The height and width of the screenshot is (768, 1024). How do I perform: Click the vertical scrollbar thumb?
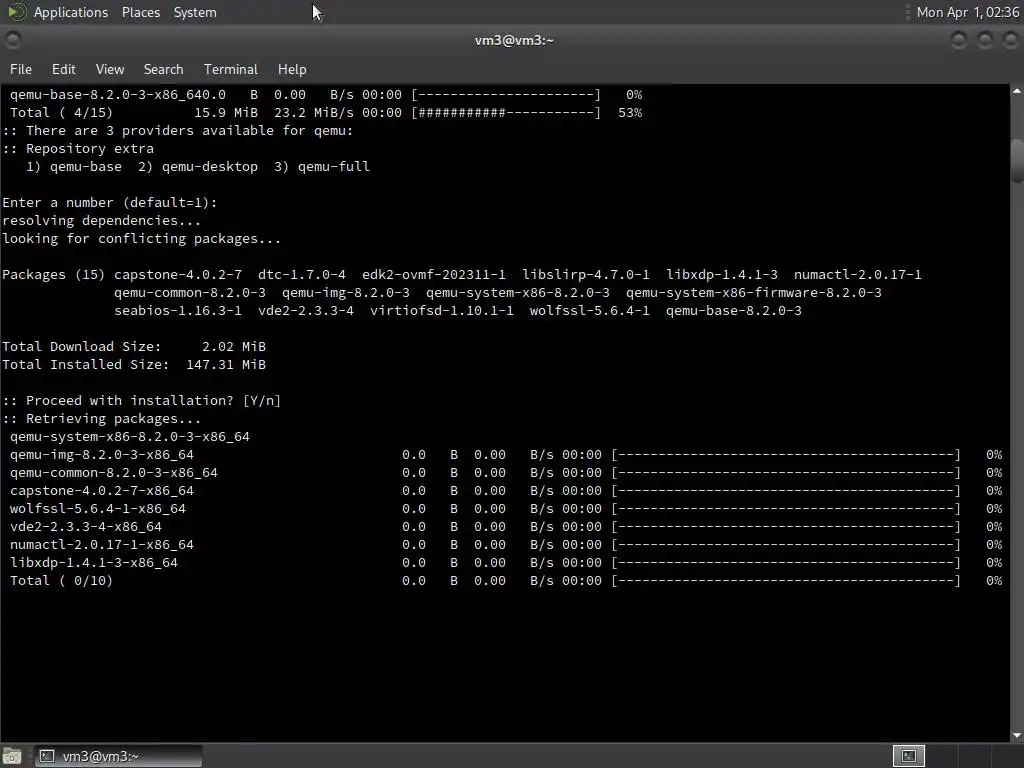click(1017, 160)
